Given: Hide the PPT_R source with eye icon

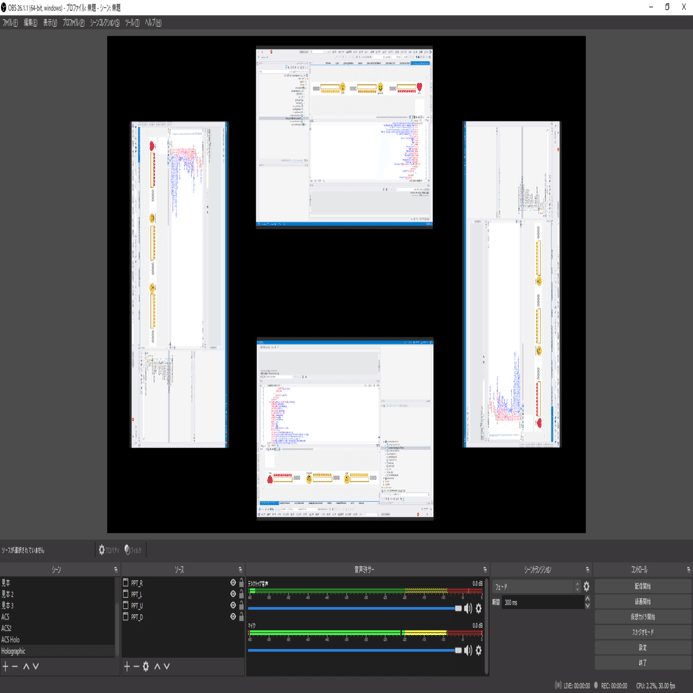Looking at the screenshot, I should [233, 583].
